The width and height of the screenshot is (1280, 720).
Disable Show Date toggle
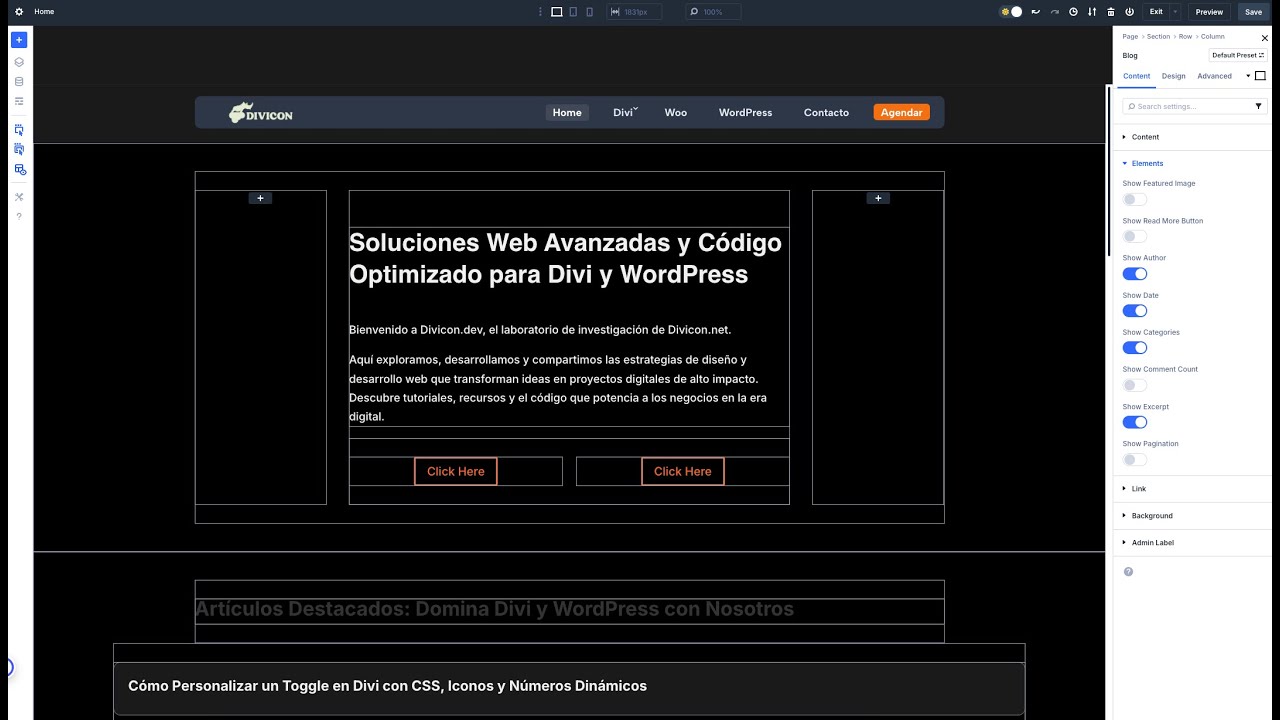[x=1134, y=311]
